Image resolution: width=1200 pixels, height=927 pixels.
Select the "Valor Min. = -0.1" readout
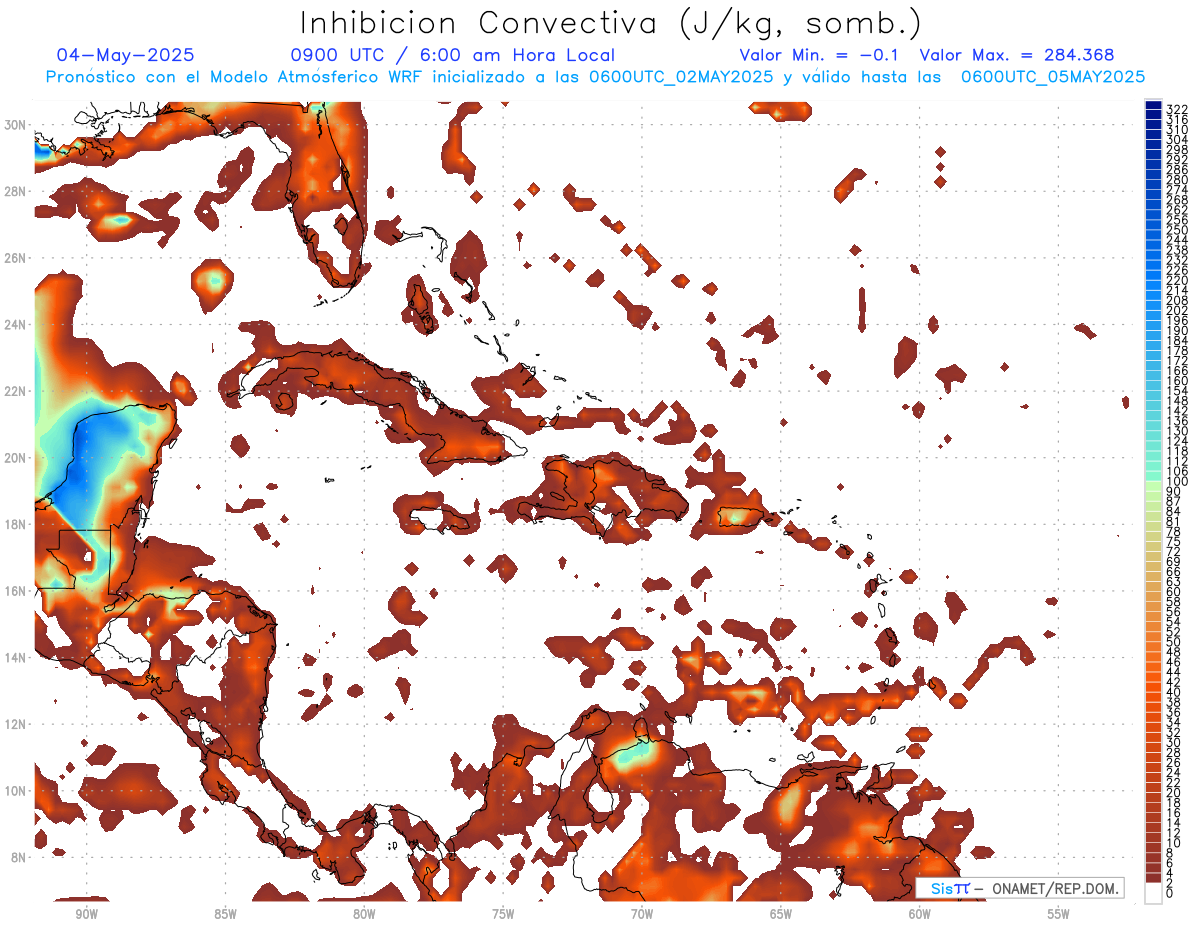pos(819,55)
